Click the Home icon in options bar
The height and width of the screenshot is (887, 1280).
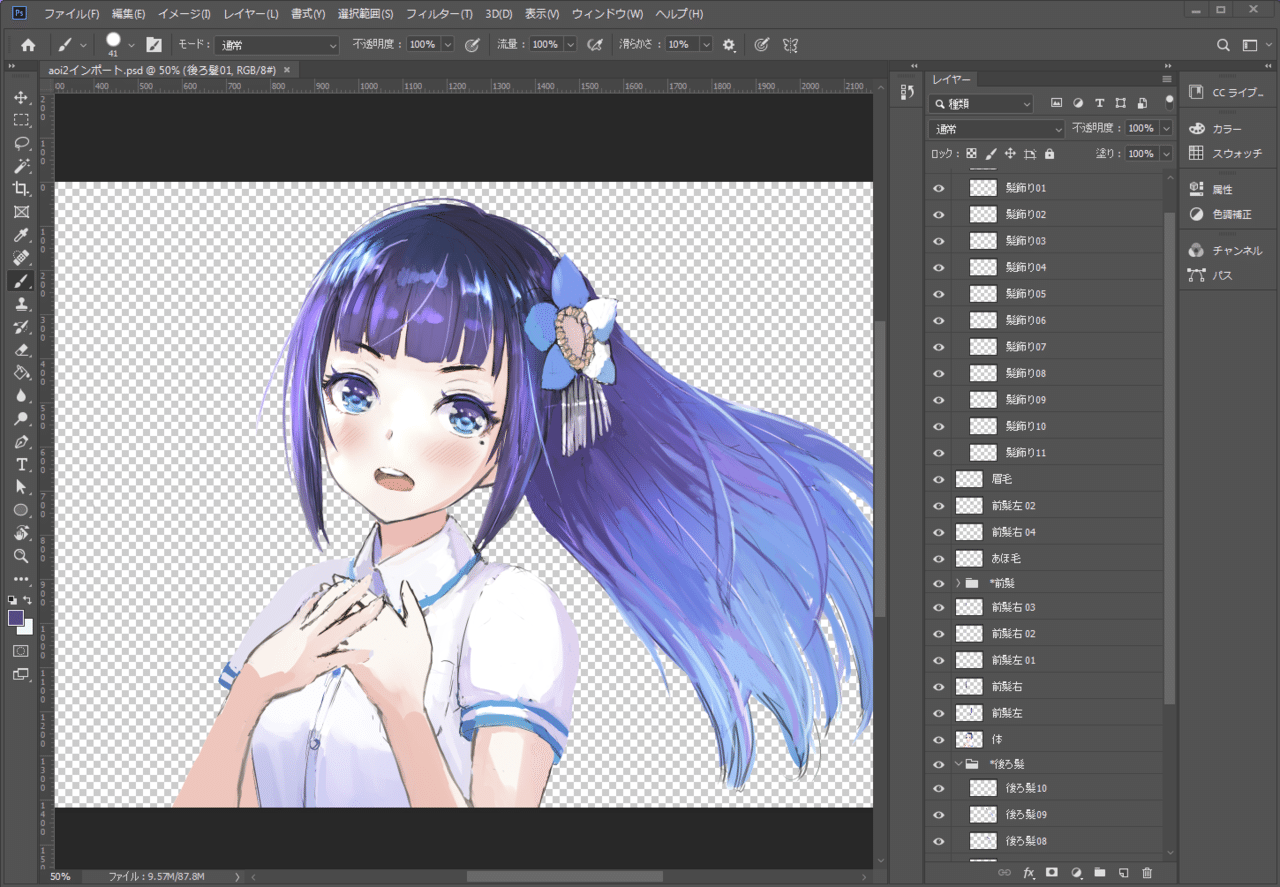pyautogui.click(x=28, y=45)
